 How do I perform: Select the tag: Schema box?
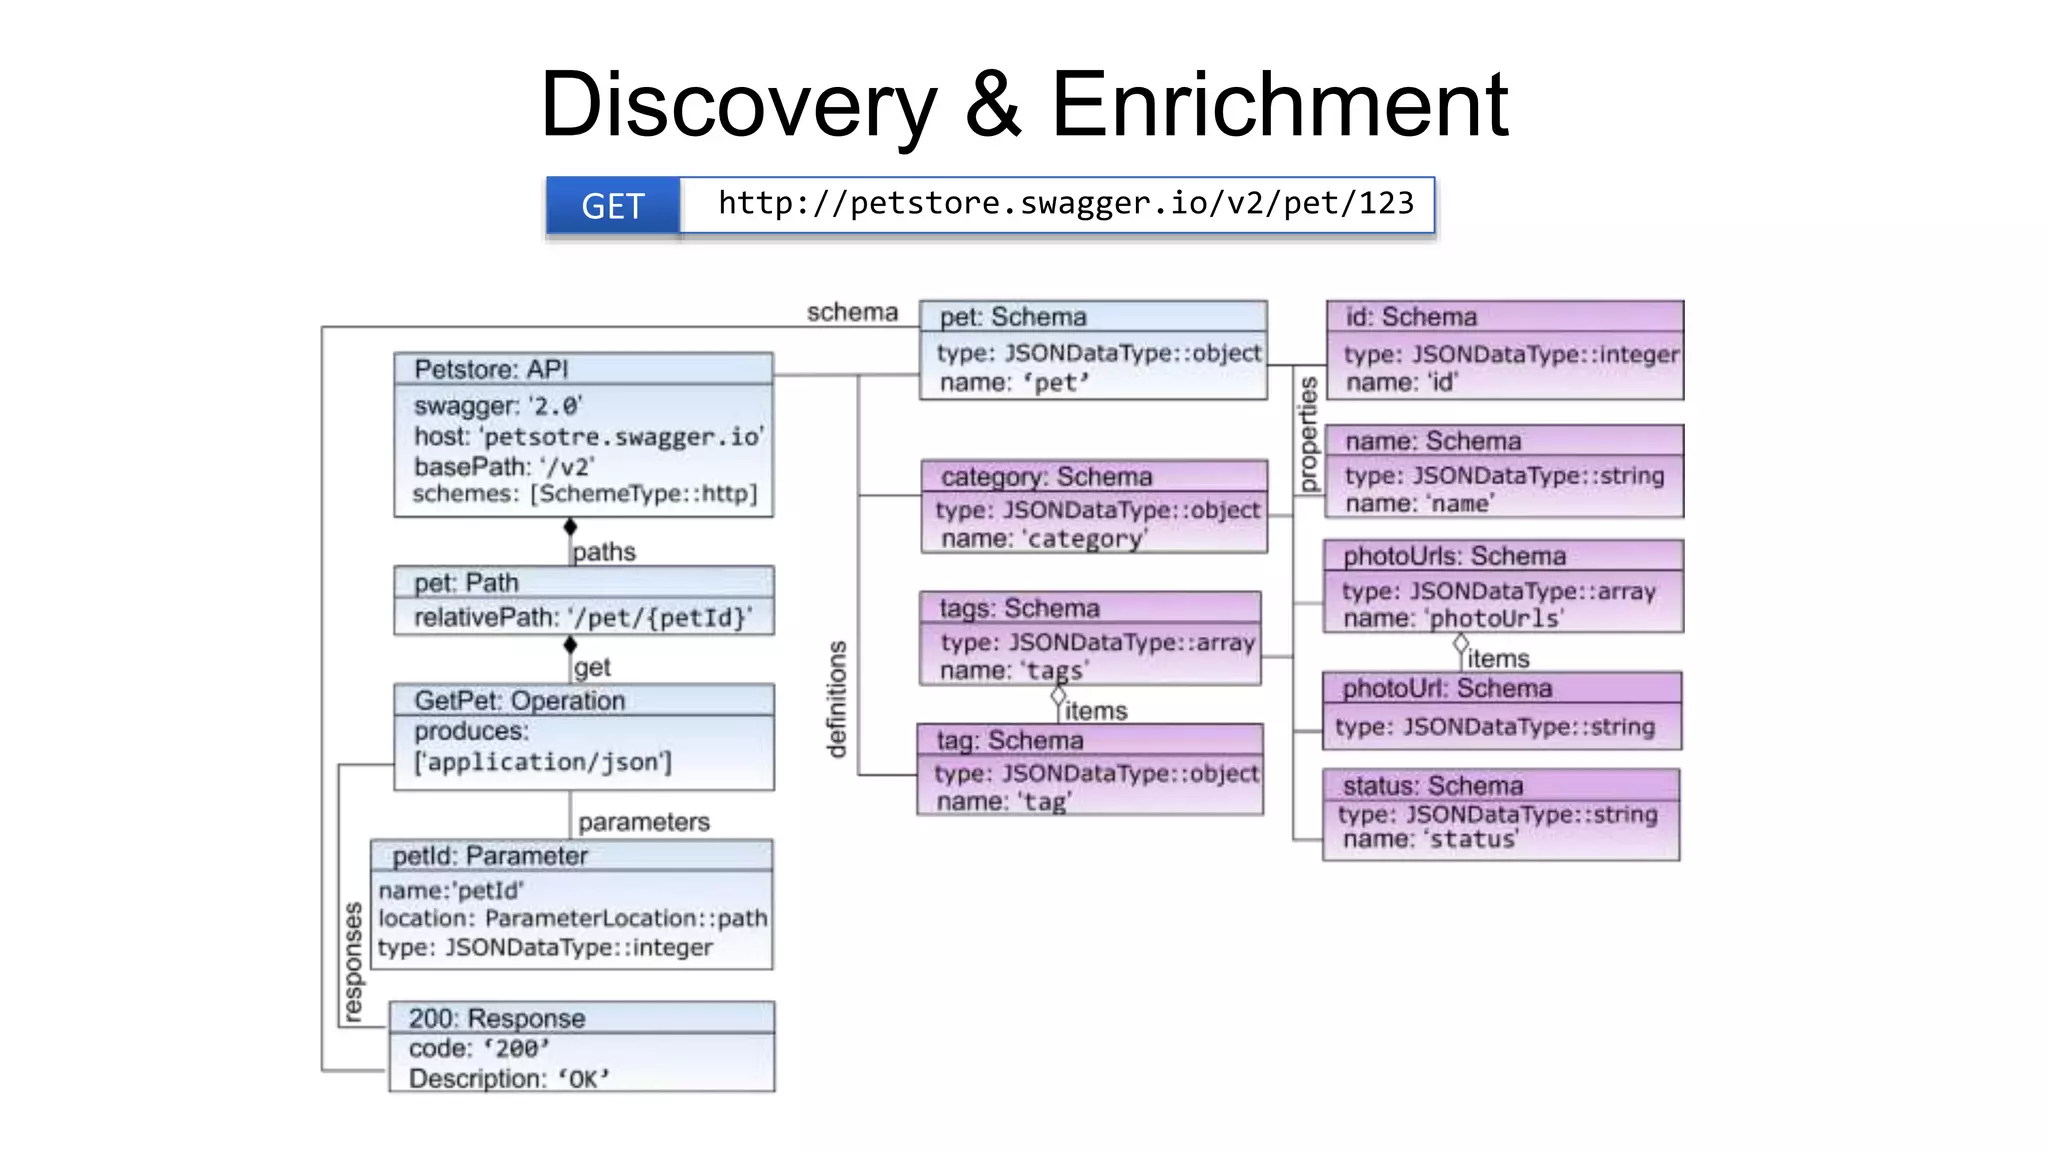(1090, 770)
